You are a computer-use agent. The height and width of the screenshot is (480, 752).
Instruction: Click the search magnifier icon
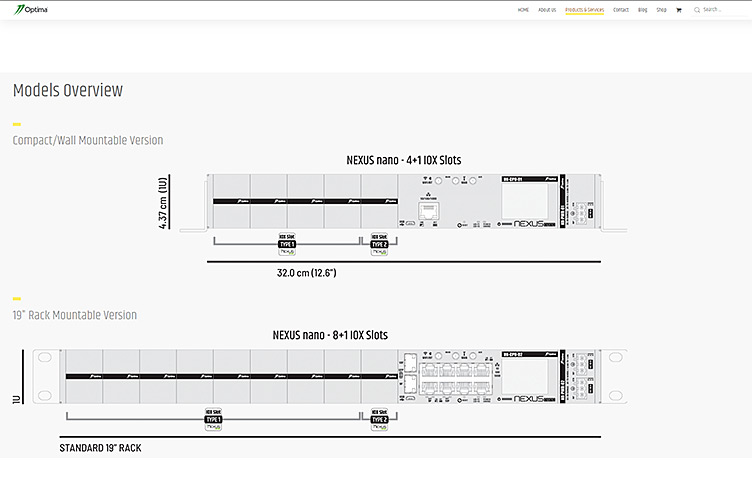(697, 10)
